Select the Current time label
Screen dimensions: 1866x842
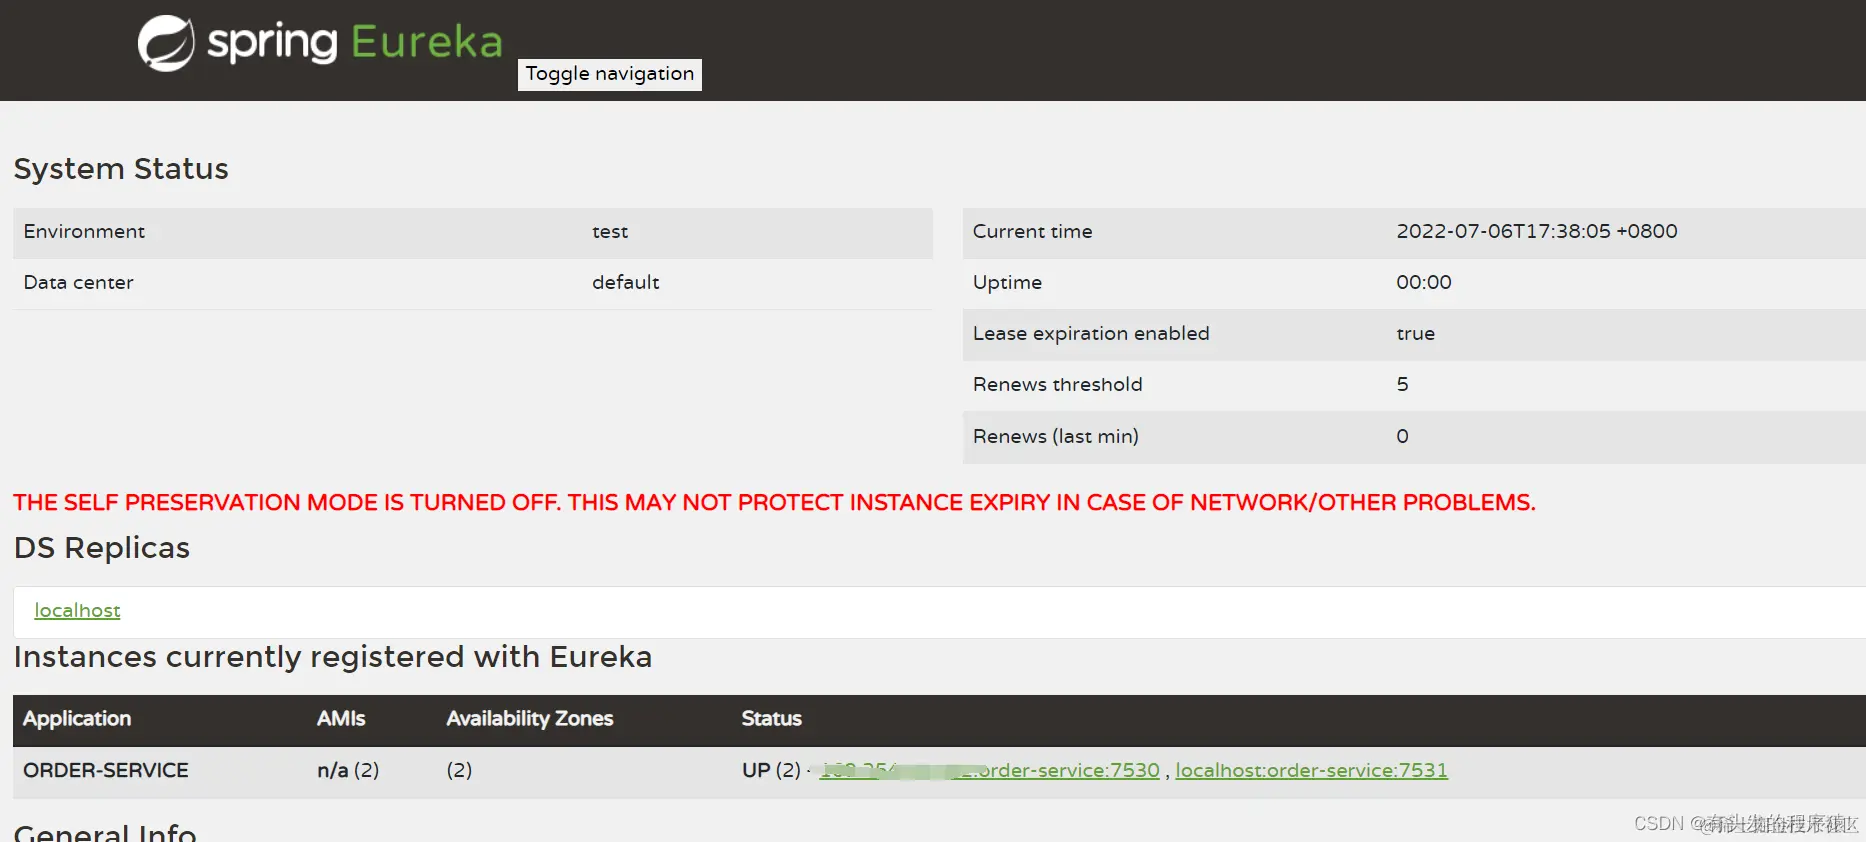coord(1032,231)
